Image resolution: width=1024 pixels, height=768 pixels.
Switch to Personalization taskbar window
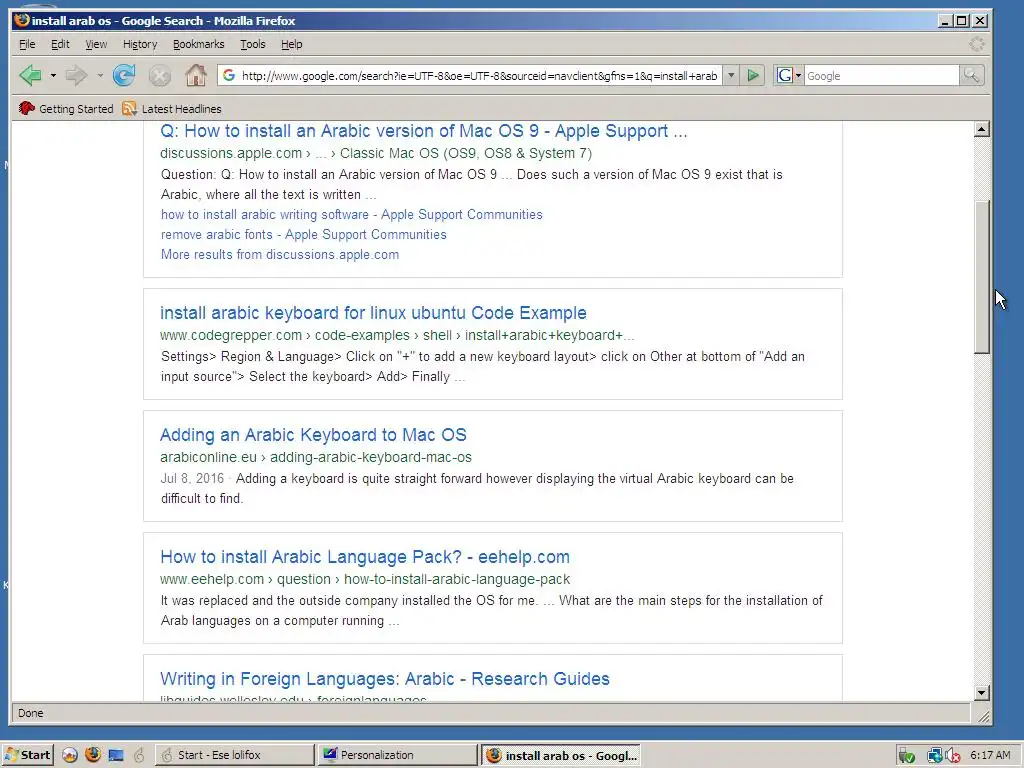(x=398, y=755)
